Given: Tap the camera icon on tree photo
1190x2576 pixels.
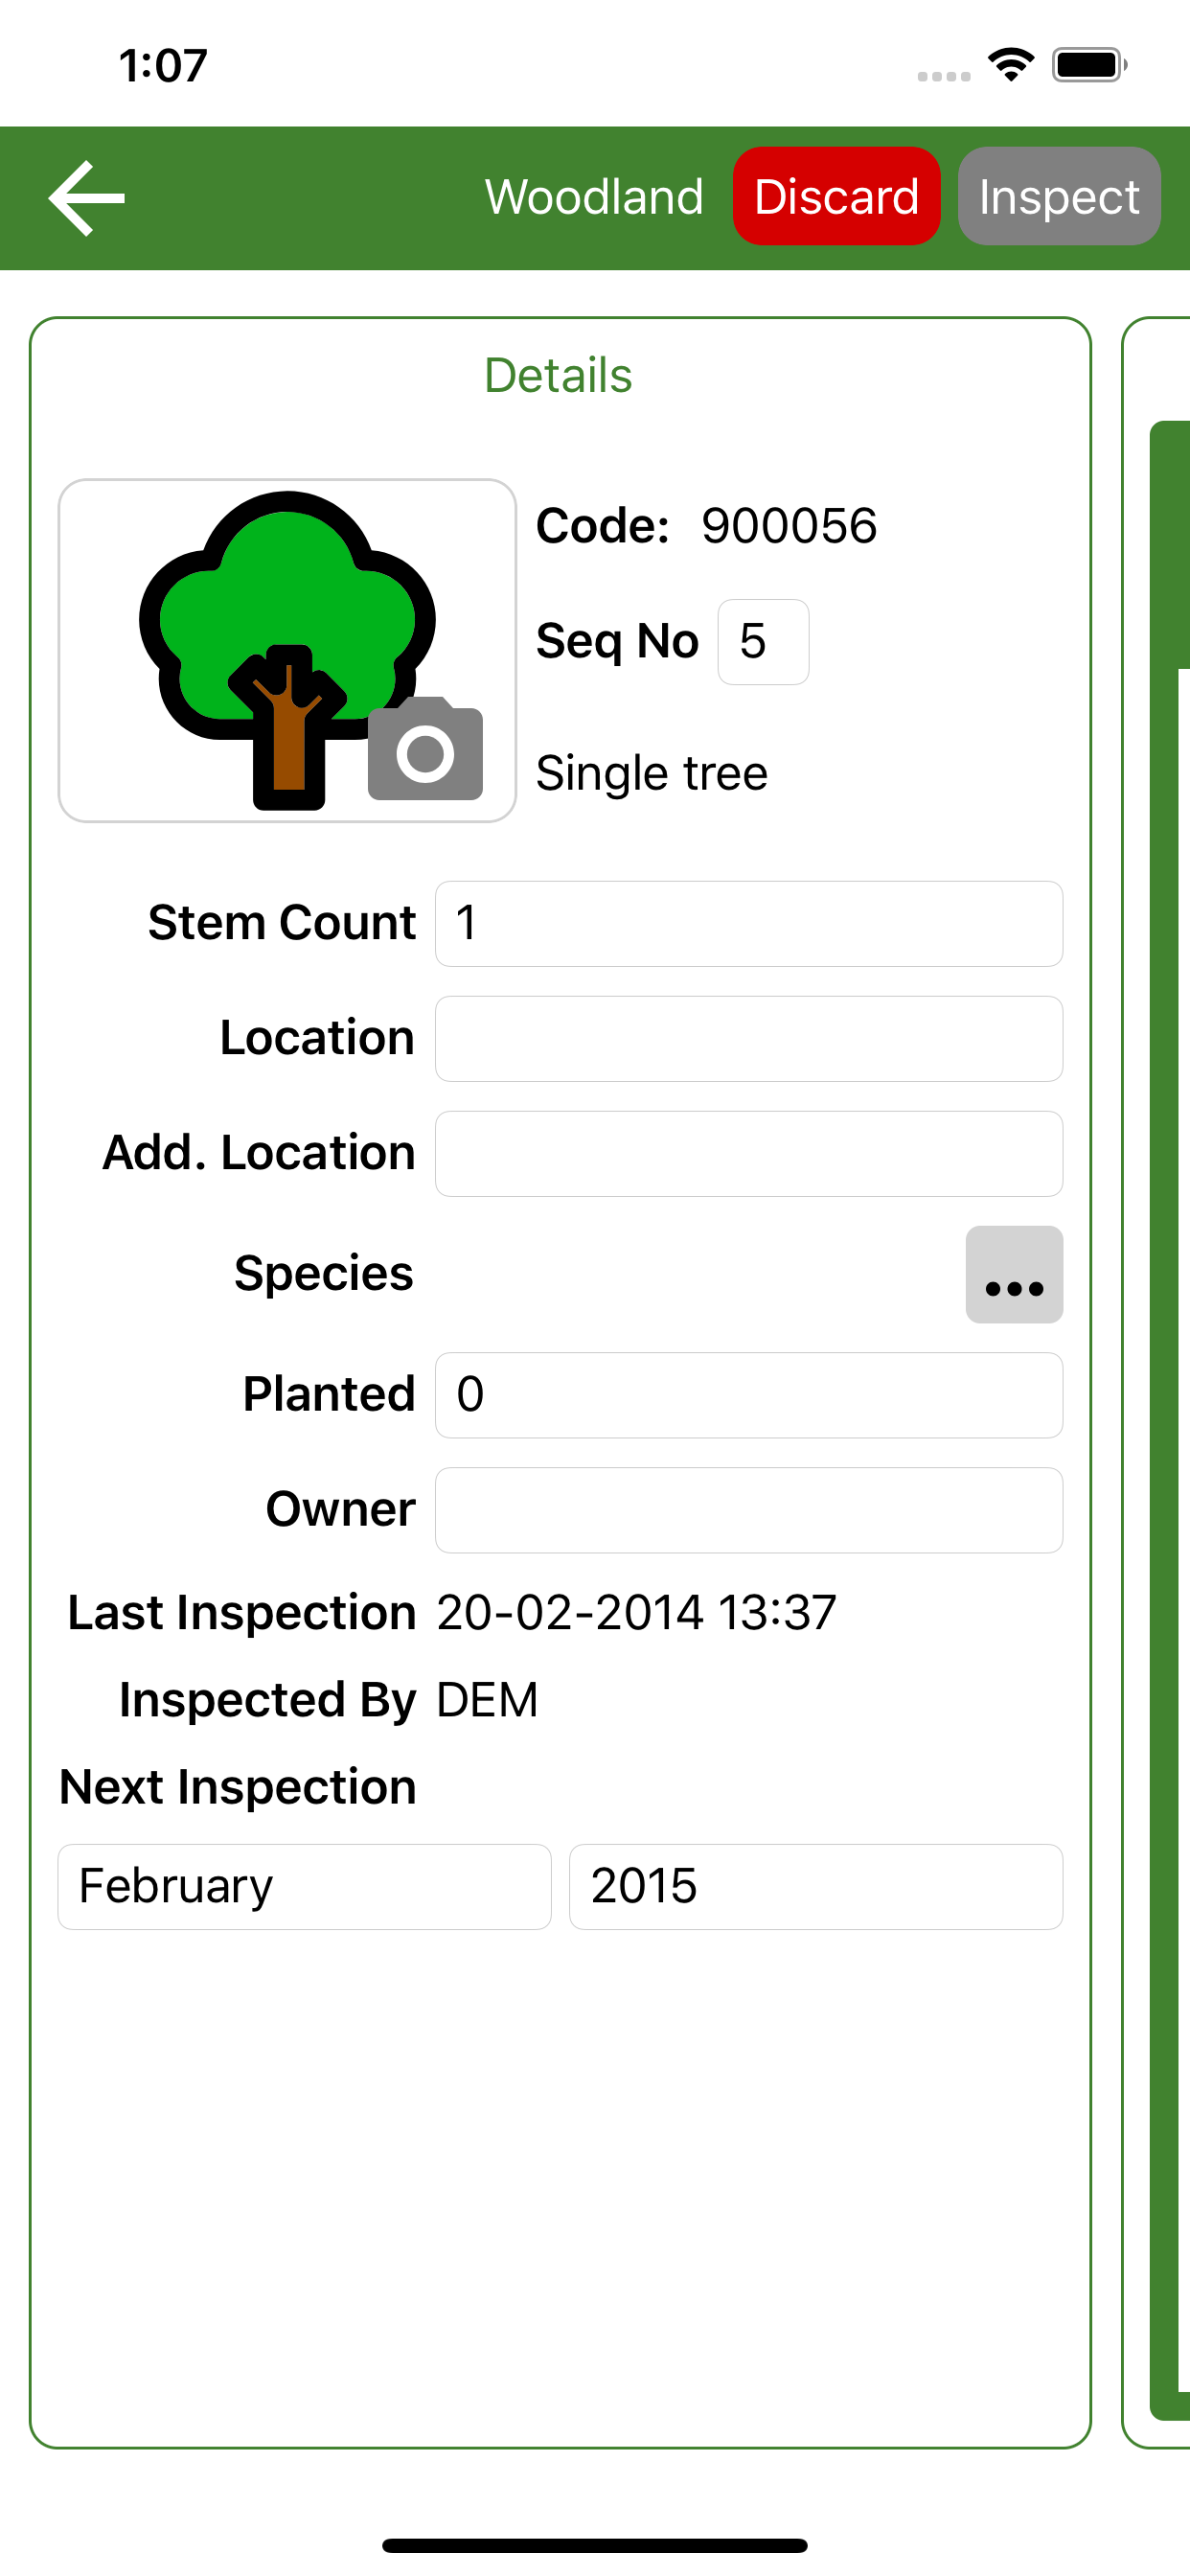Looking at the screenshot, I should (x=425, y=749).
